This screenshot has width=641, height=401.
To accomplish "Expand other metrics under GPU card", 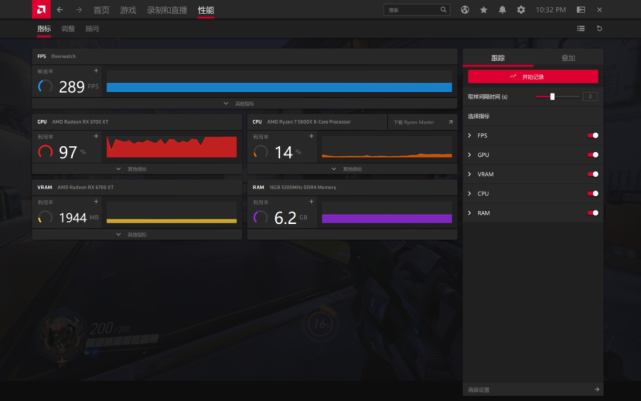I will 137,169.
